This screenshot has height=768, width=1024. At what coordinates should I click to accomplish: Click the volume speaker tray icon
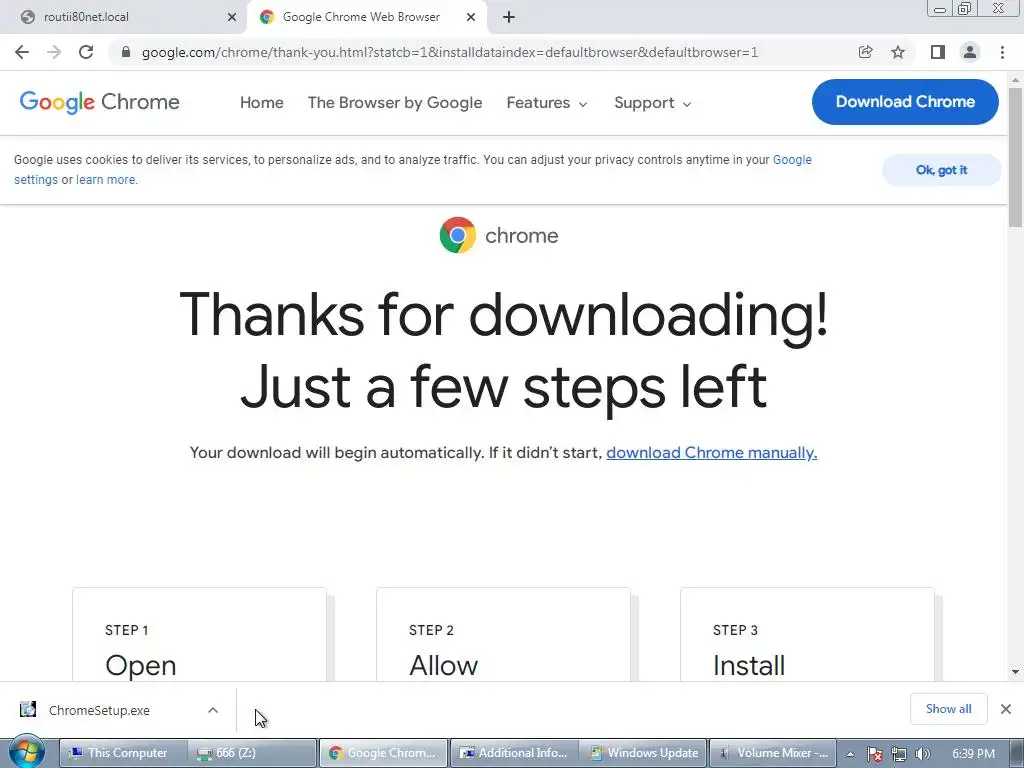point(923,754)
